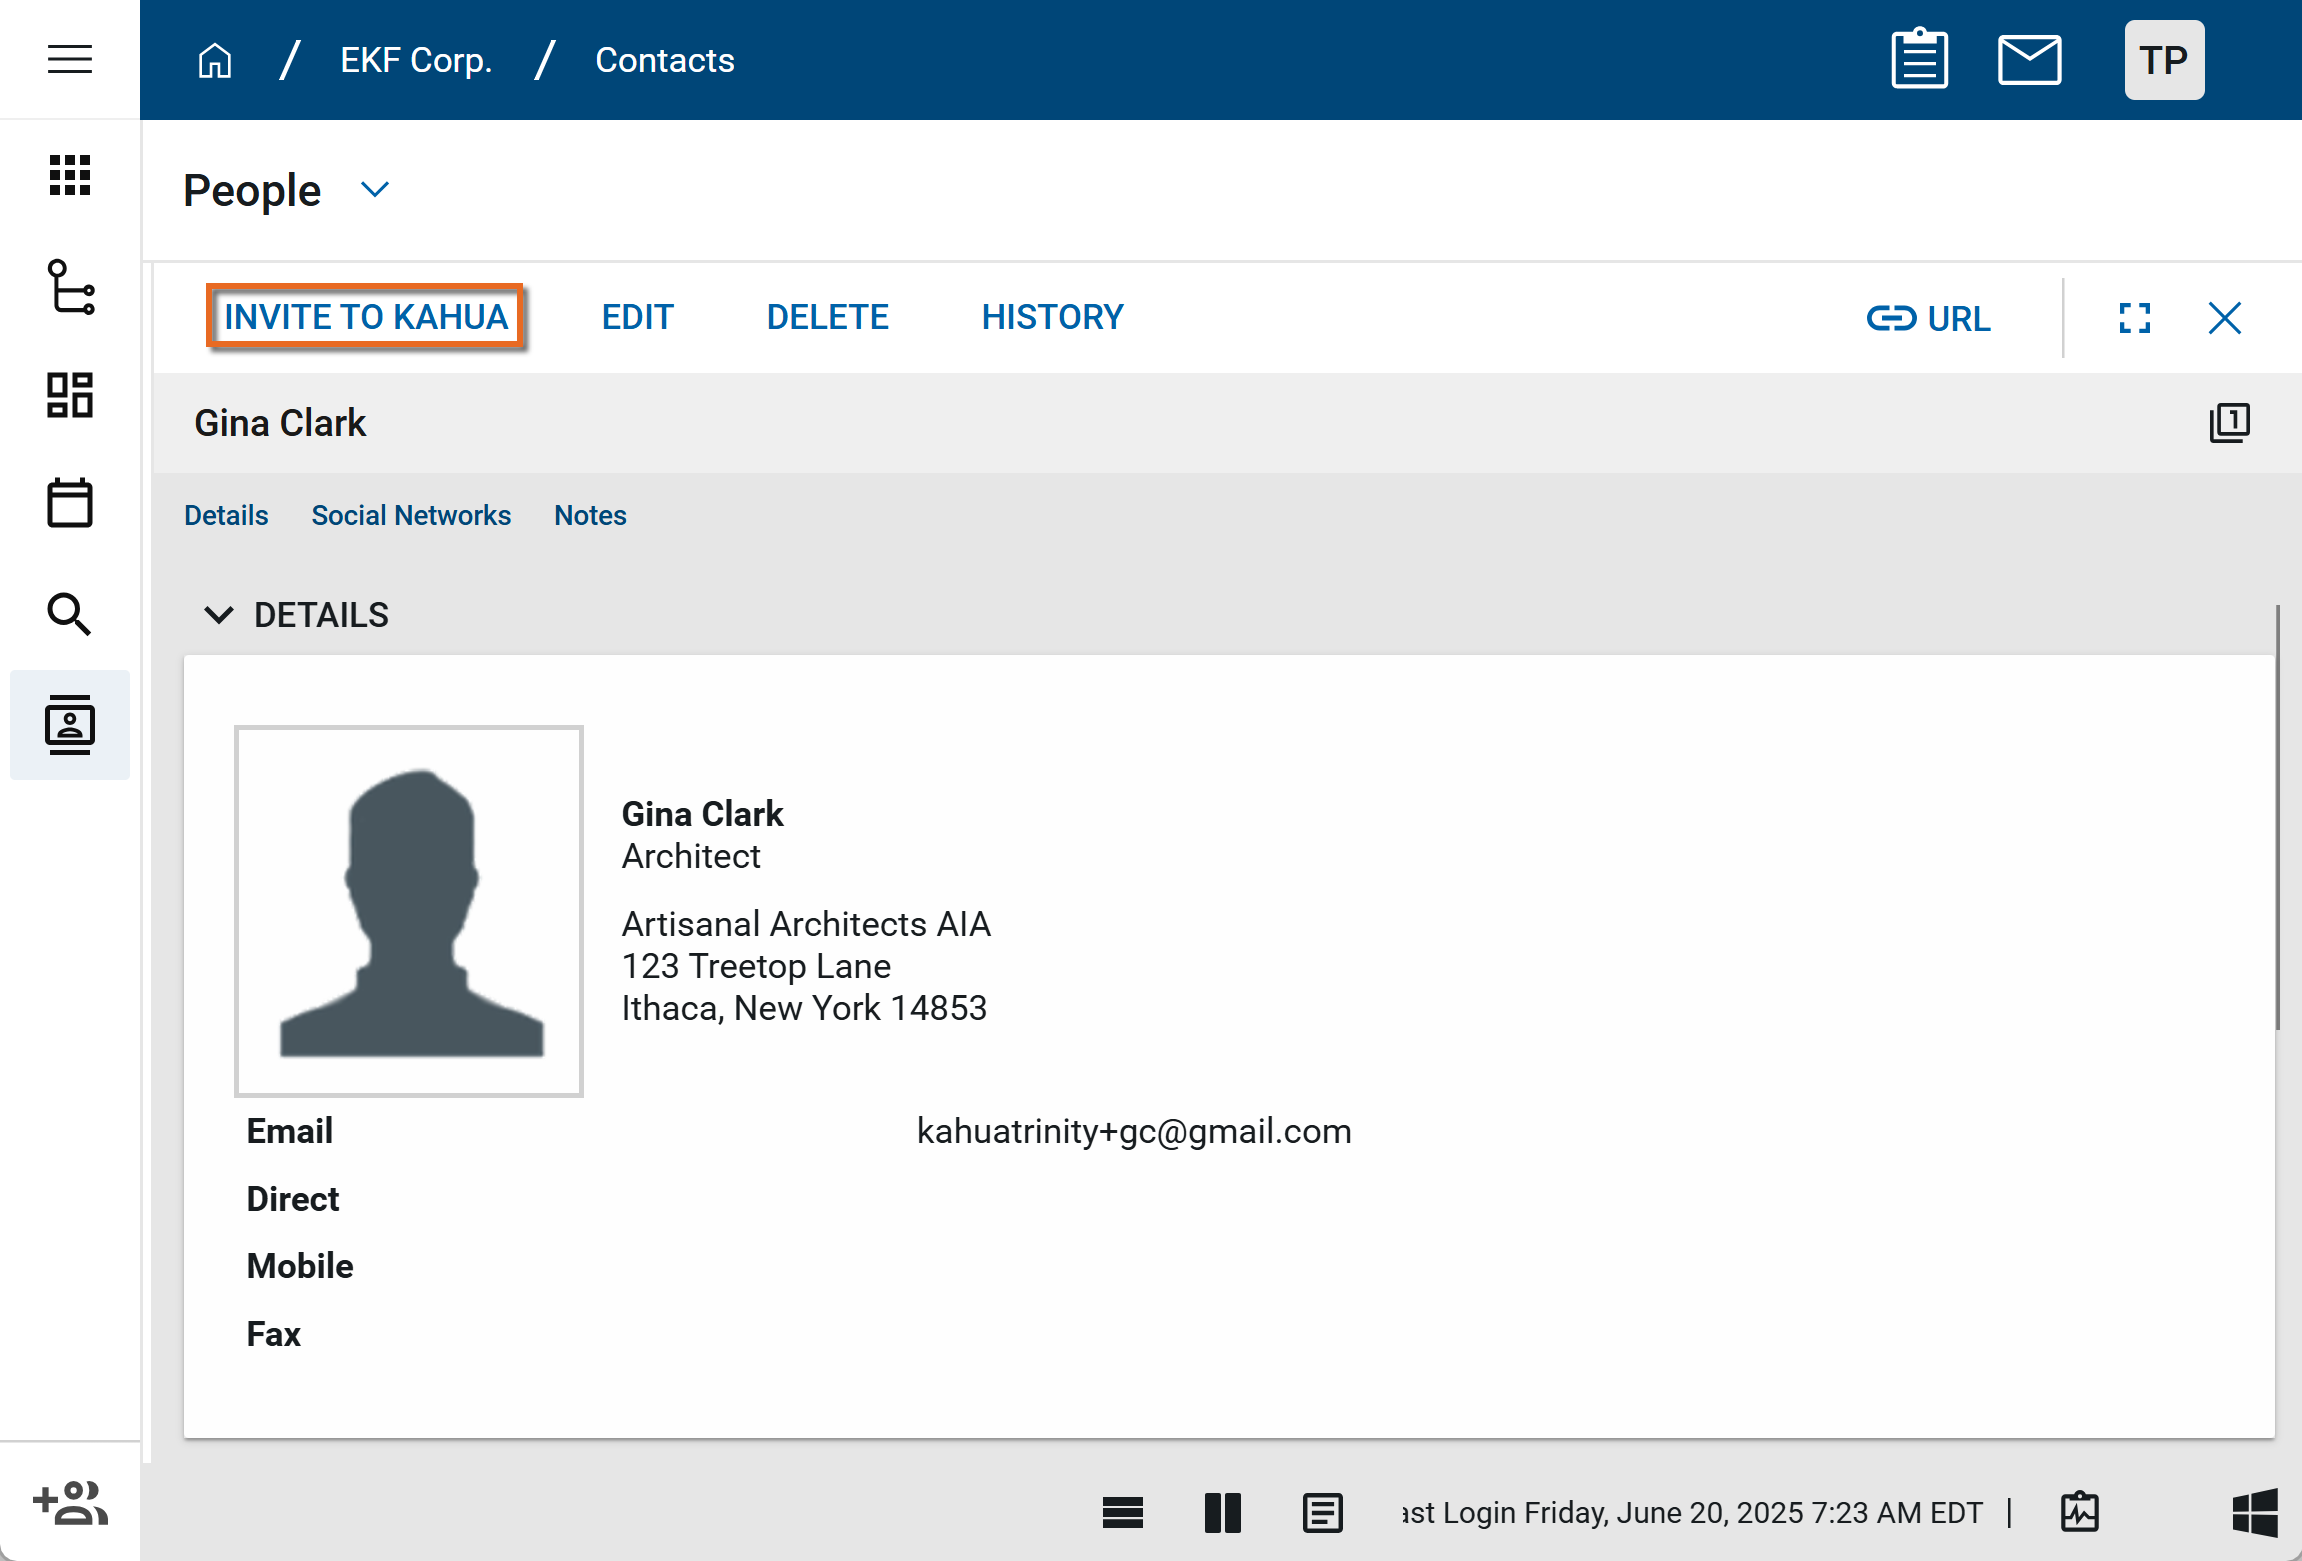Screen dimensions: 2302x1561
Task: Click the add people icon
Action: click(x=70, y=1503)
